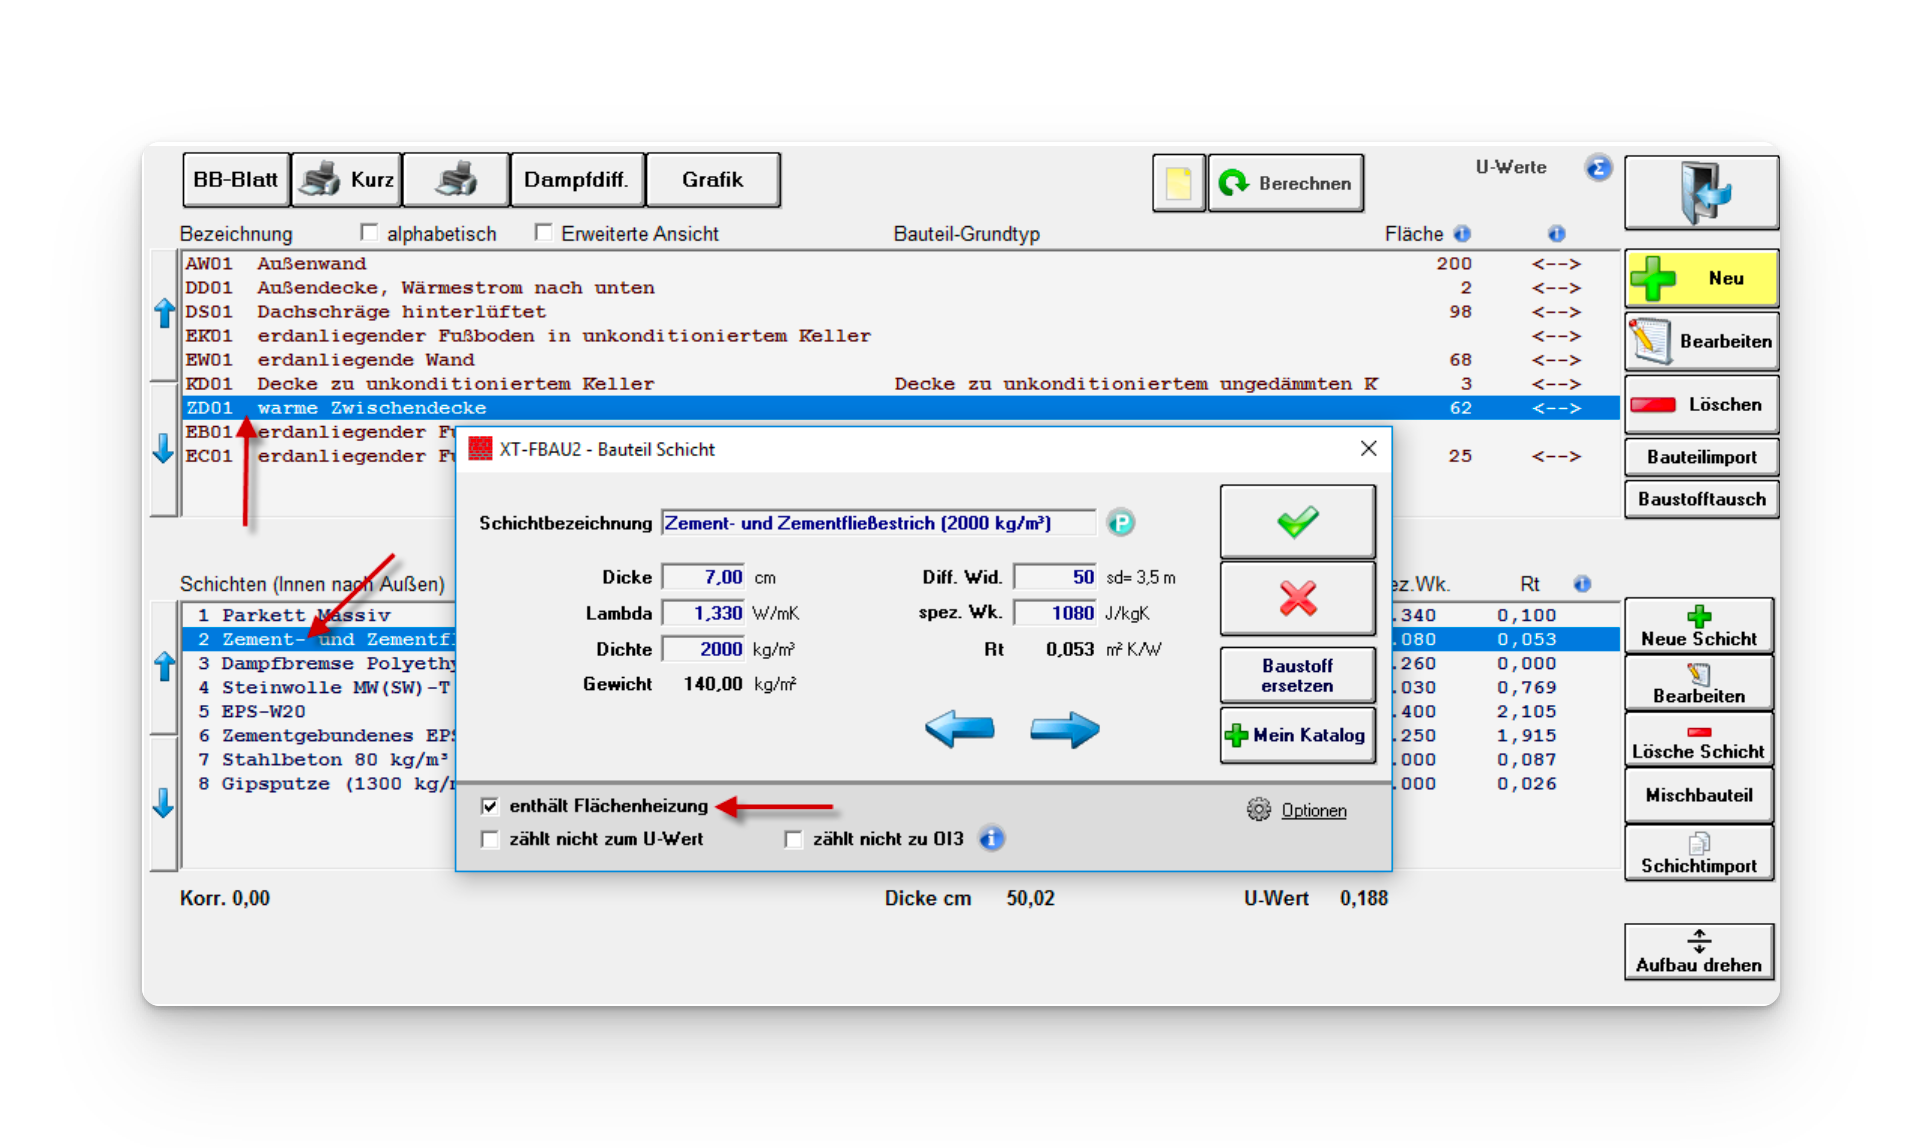The image size is (1922, 1148).
Task: Go to next layer with right arrow
Action: (1064, 729)
